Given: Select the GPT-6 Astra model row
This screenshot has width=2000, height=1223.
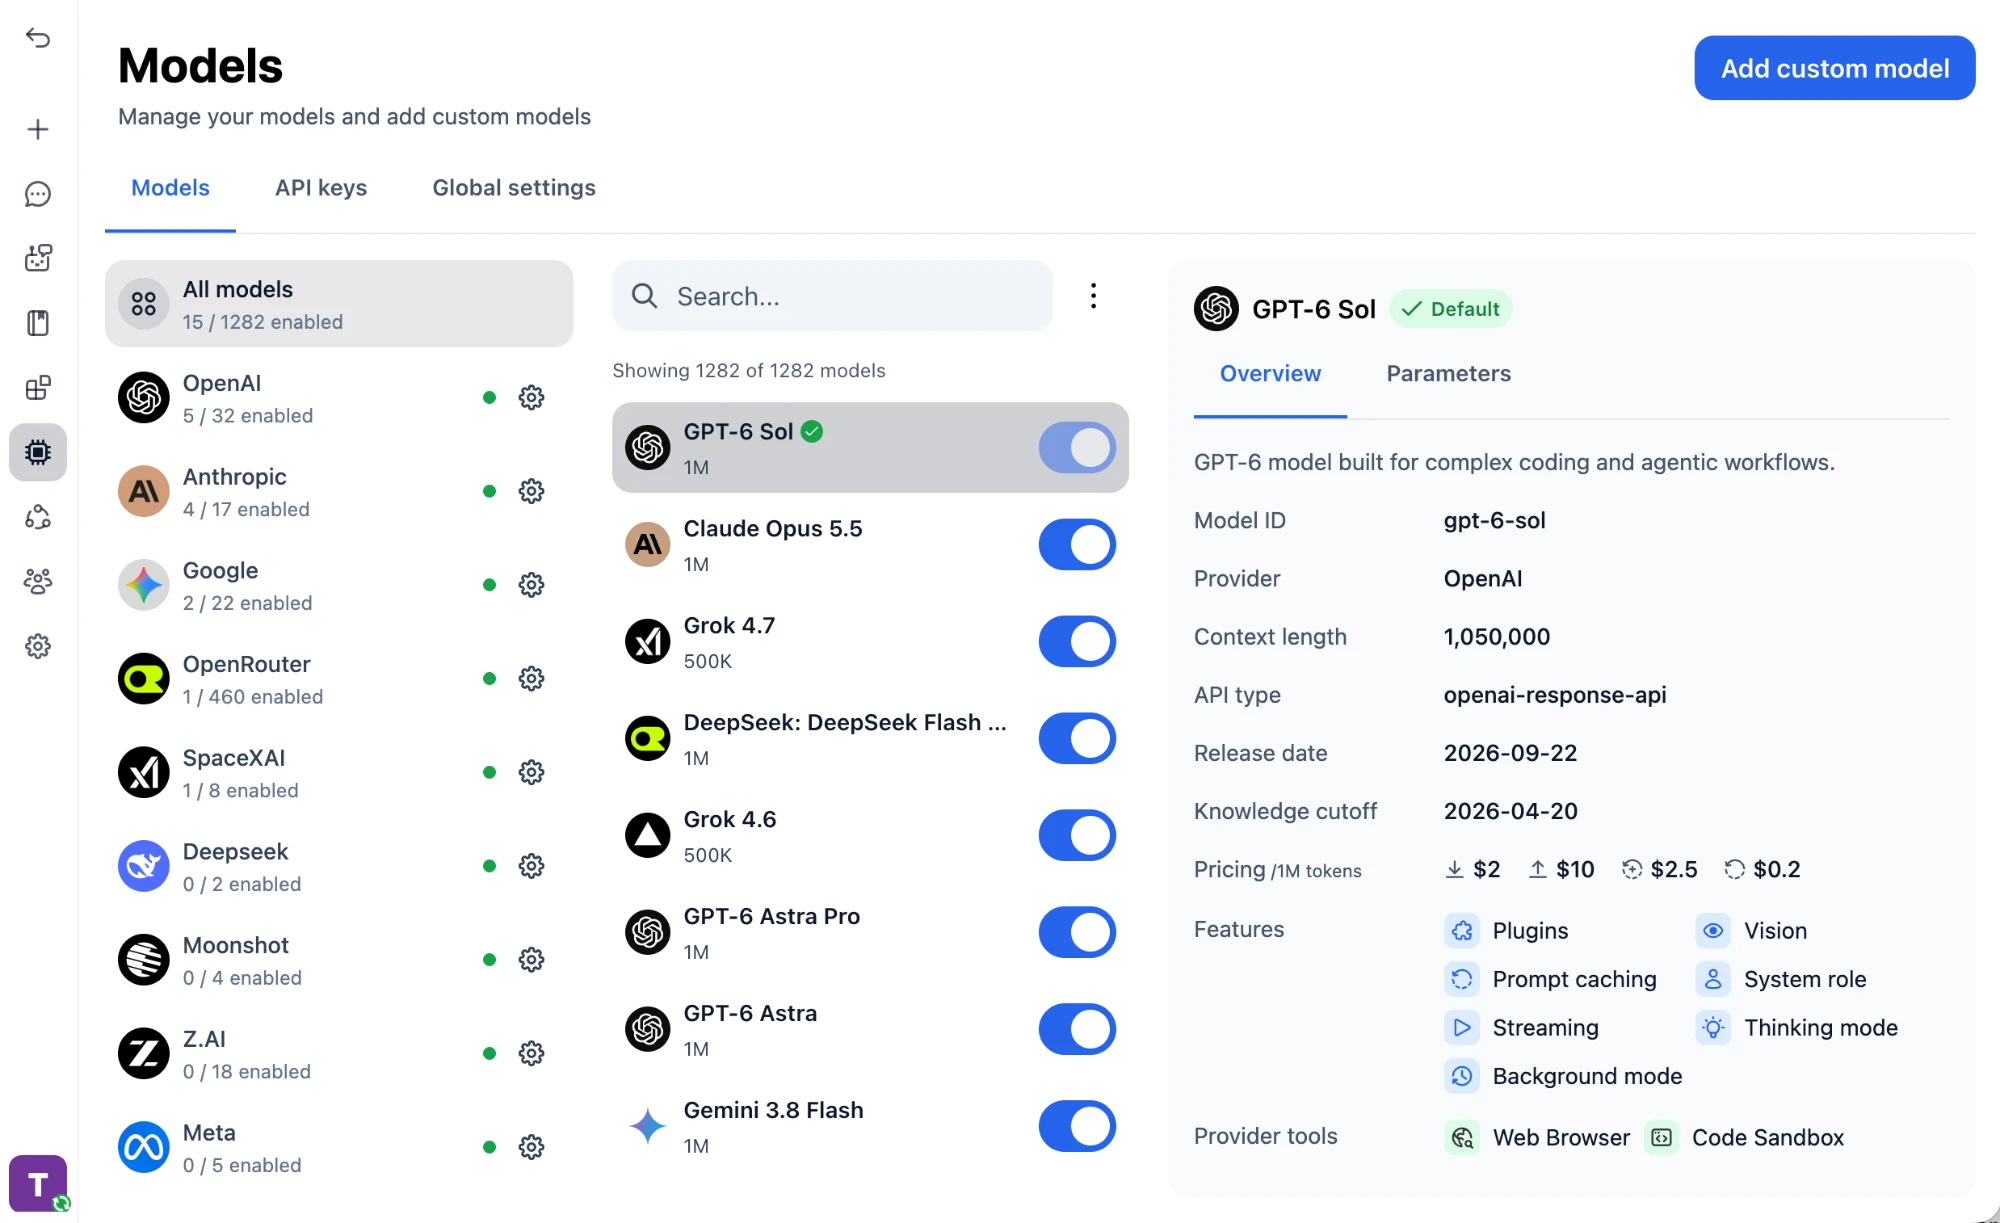Looking at the screenshot, I should tap(870, 1030).
